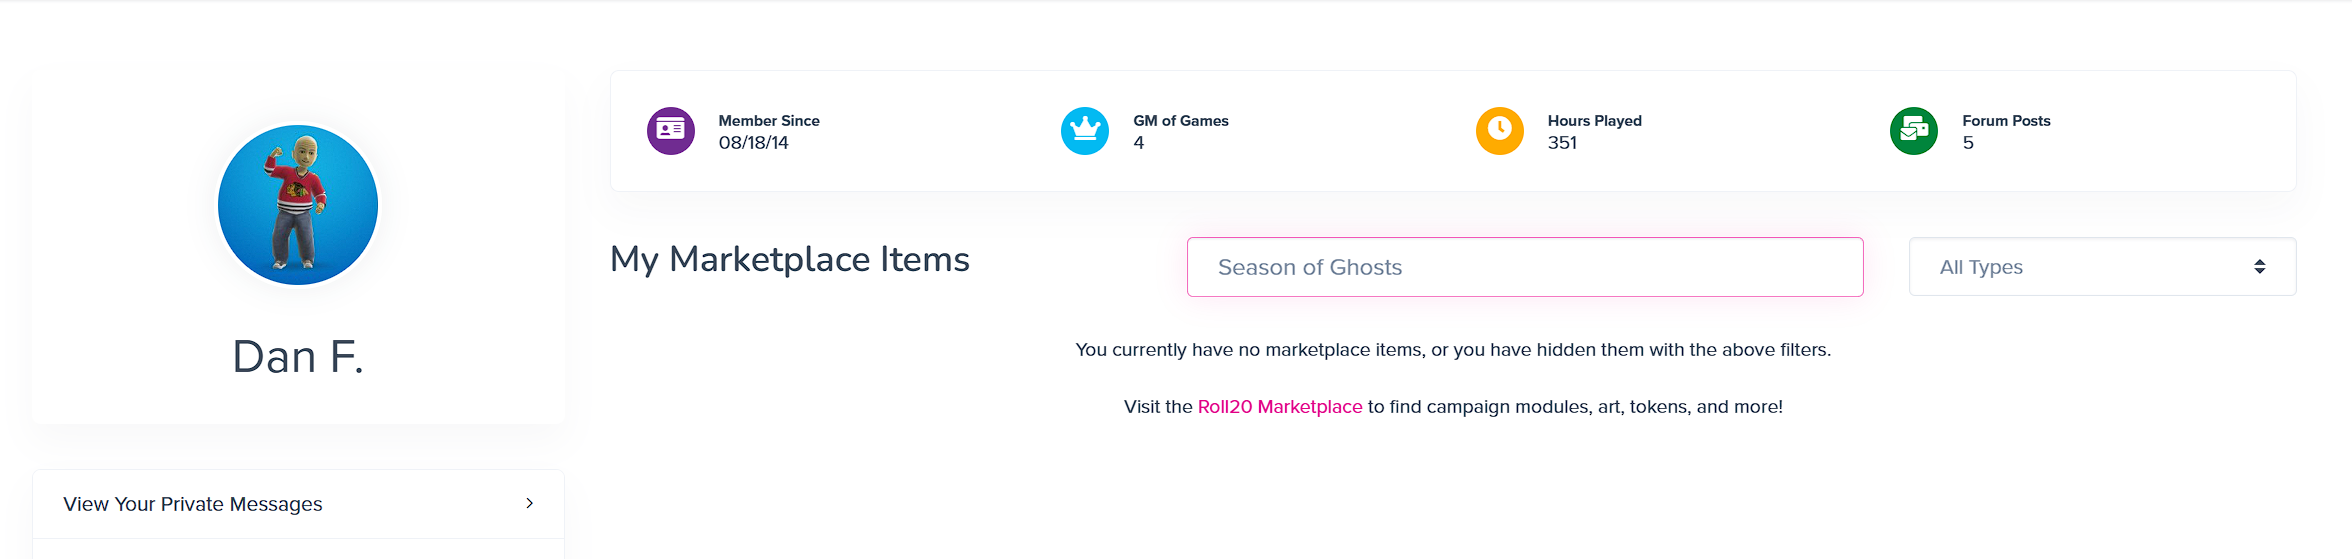Click the 351 hours played value
2352x559 pixels.
[x=1562, y=143]
